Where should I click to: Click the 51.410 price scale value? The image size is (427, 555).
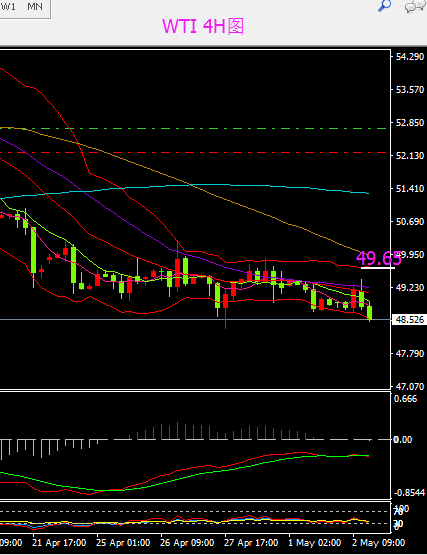click(x=410, y=188)
